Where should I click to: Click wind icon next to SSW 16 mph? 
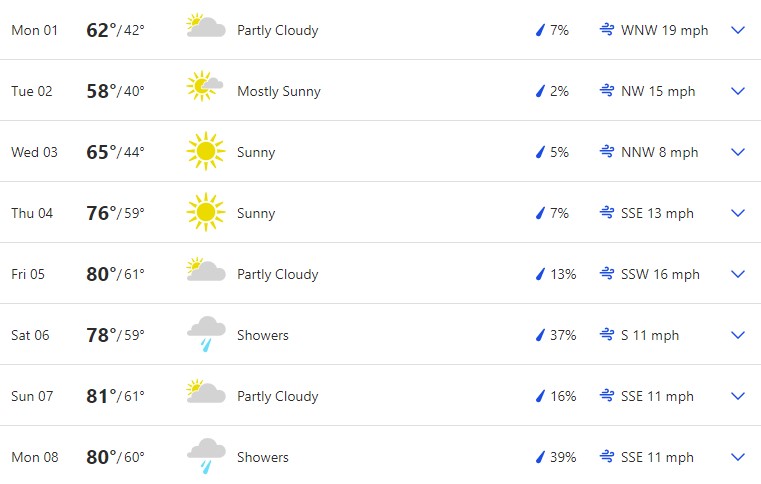[x=606, y=274]
